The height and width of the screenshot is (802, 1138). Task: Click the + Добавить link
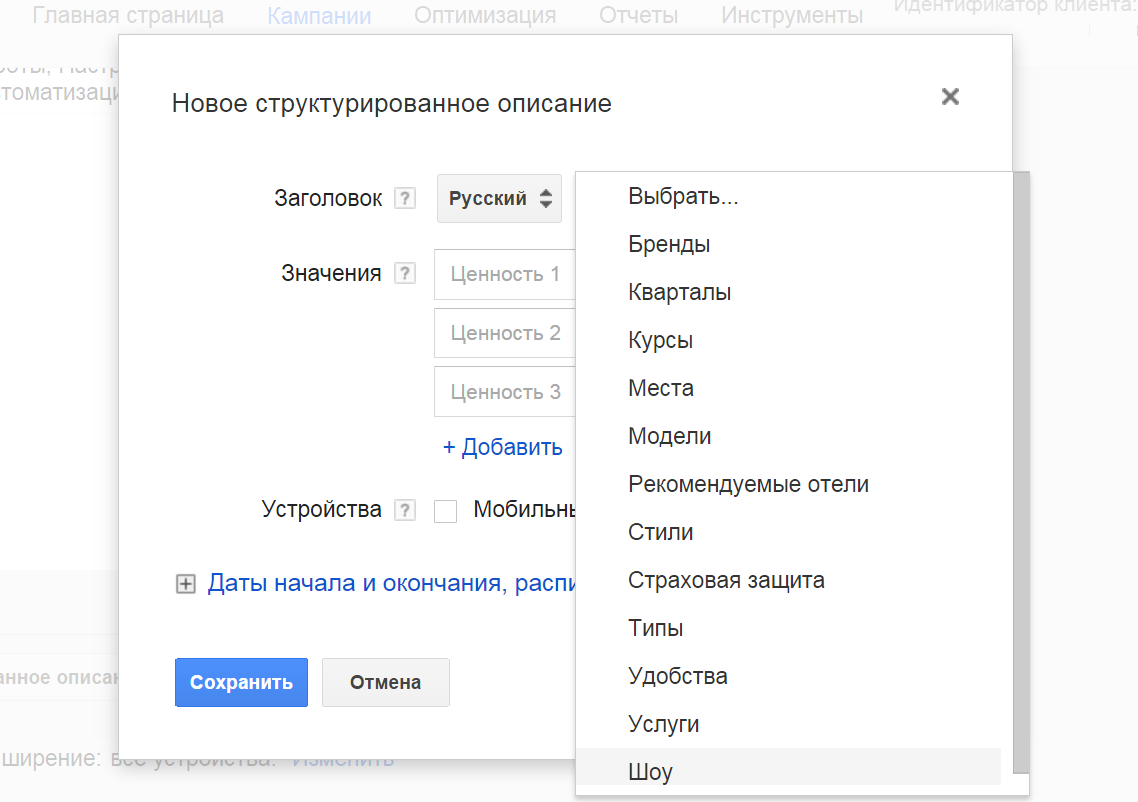(502, 447)
